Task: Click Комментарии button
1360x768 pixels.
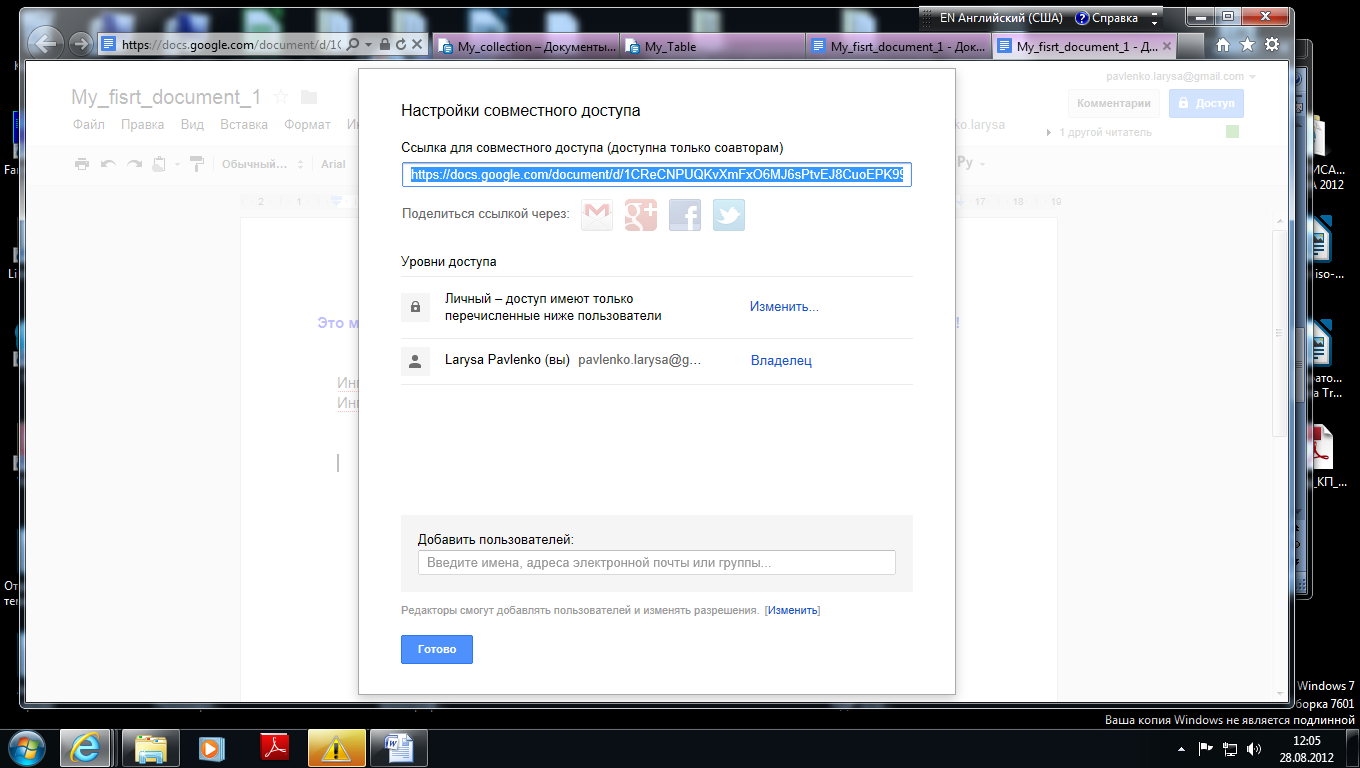Action: (x=1114, y=103)
